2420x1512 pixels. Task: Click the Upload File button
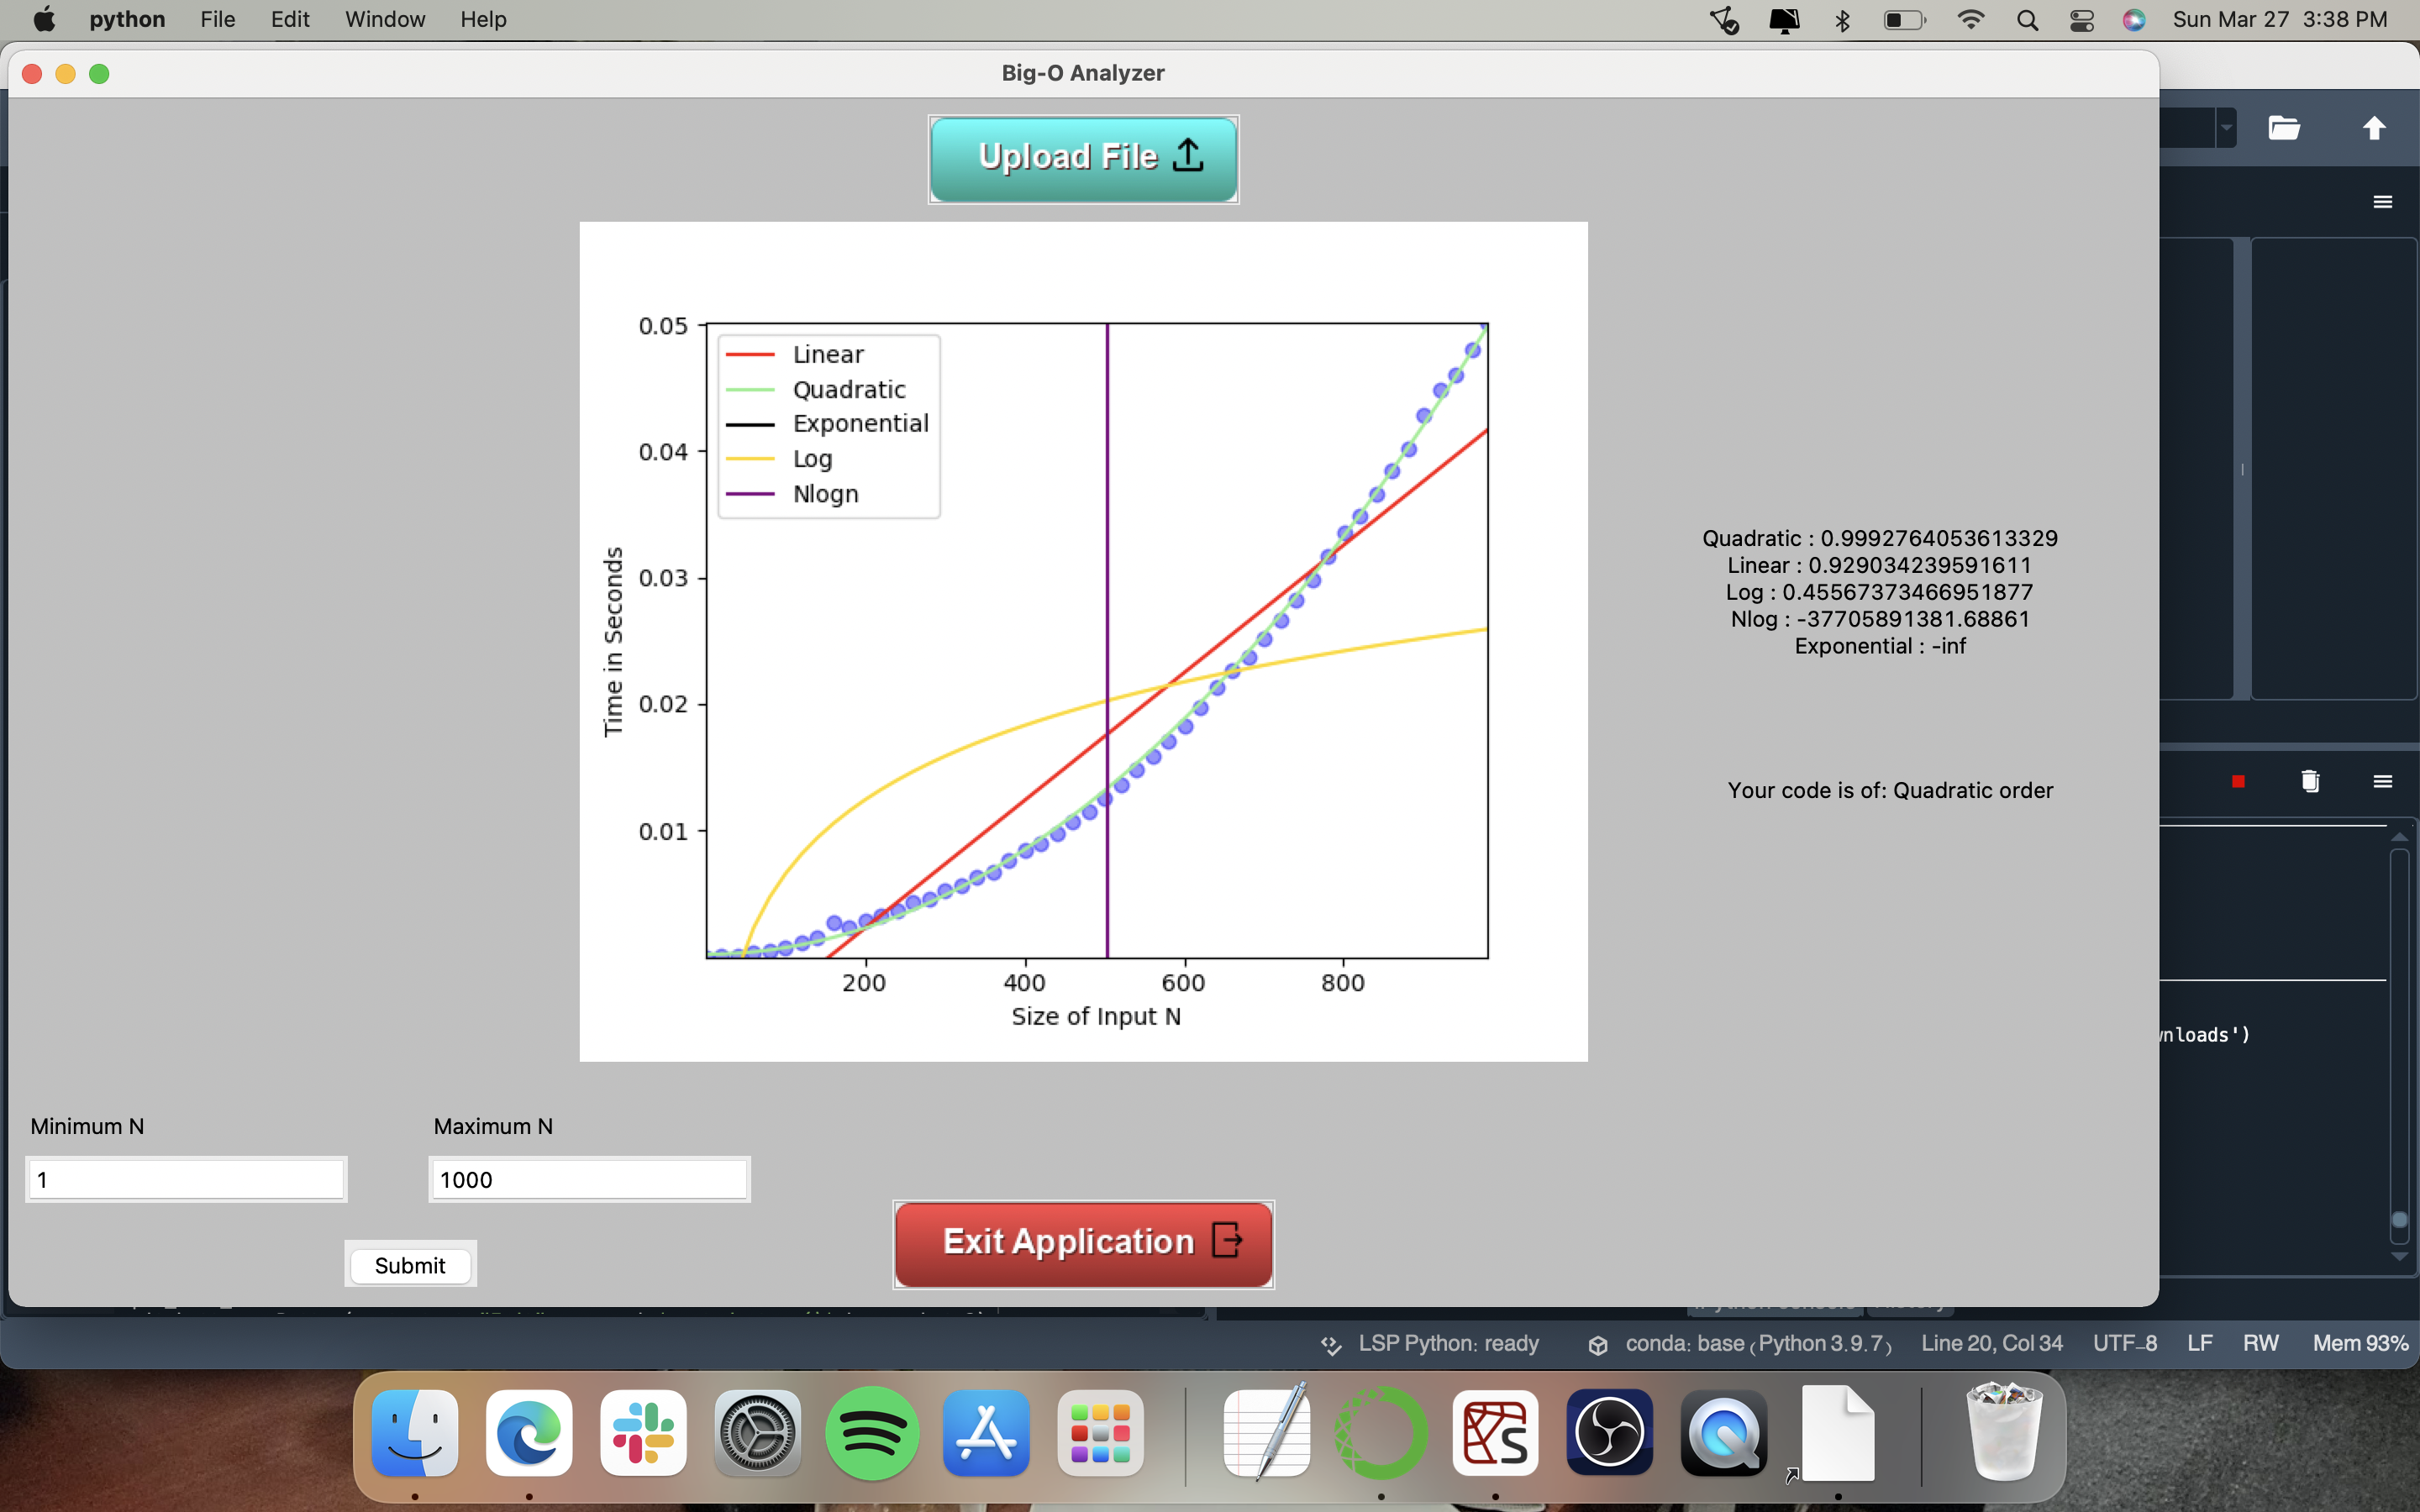[1083, 159]
